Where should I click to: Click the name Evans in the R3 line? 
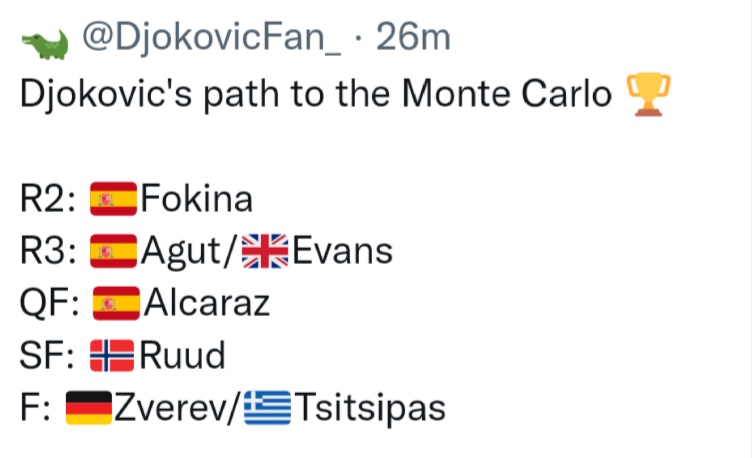point(342,252)
